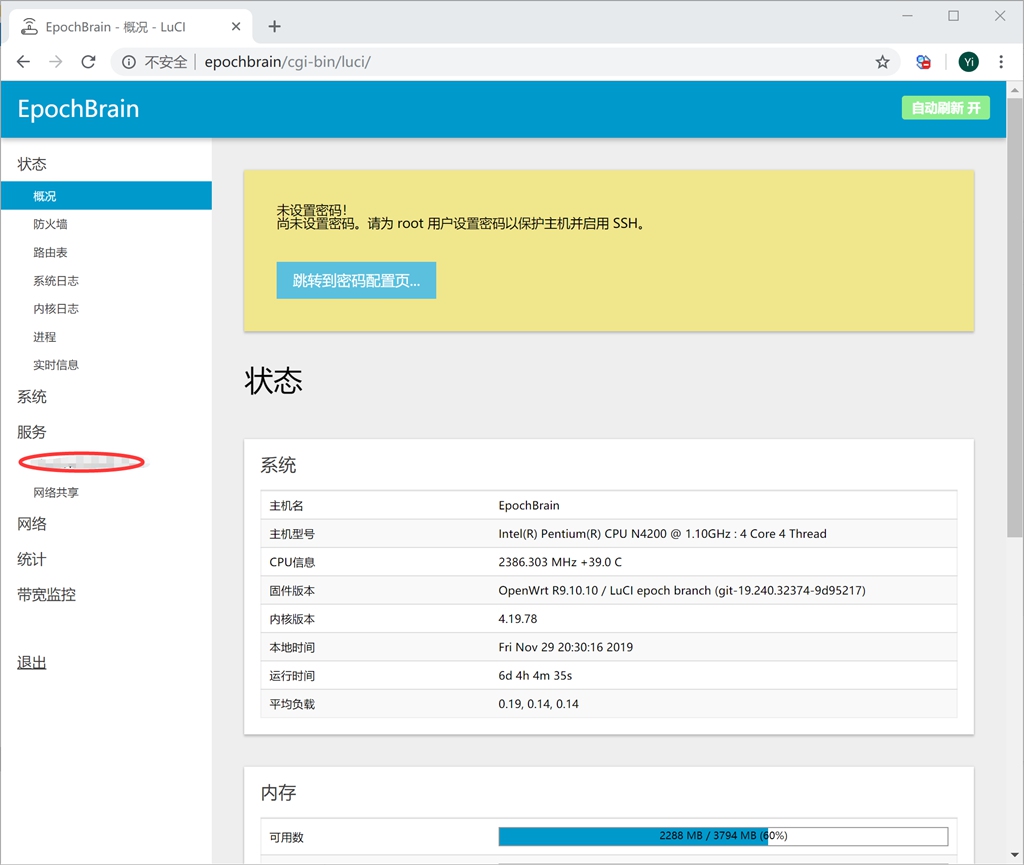Select the OpenWrt R9.10.10 firmware version text

682,591
